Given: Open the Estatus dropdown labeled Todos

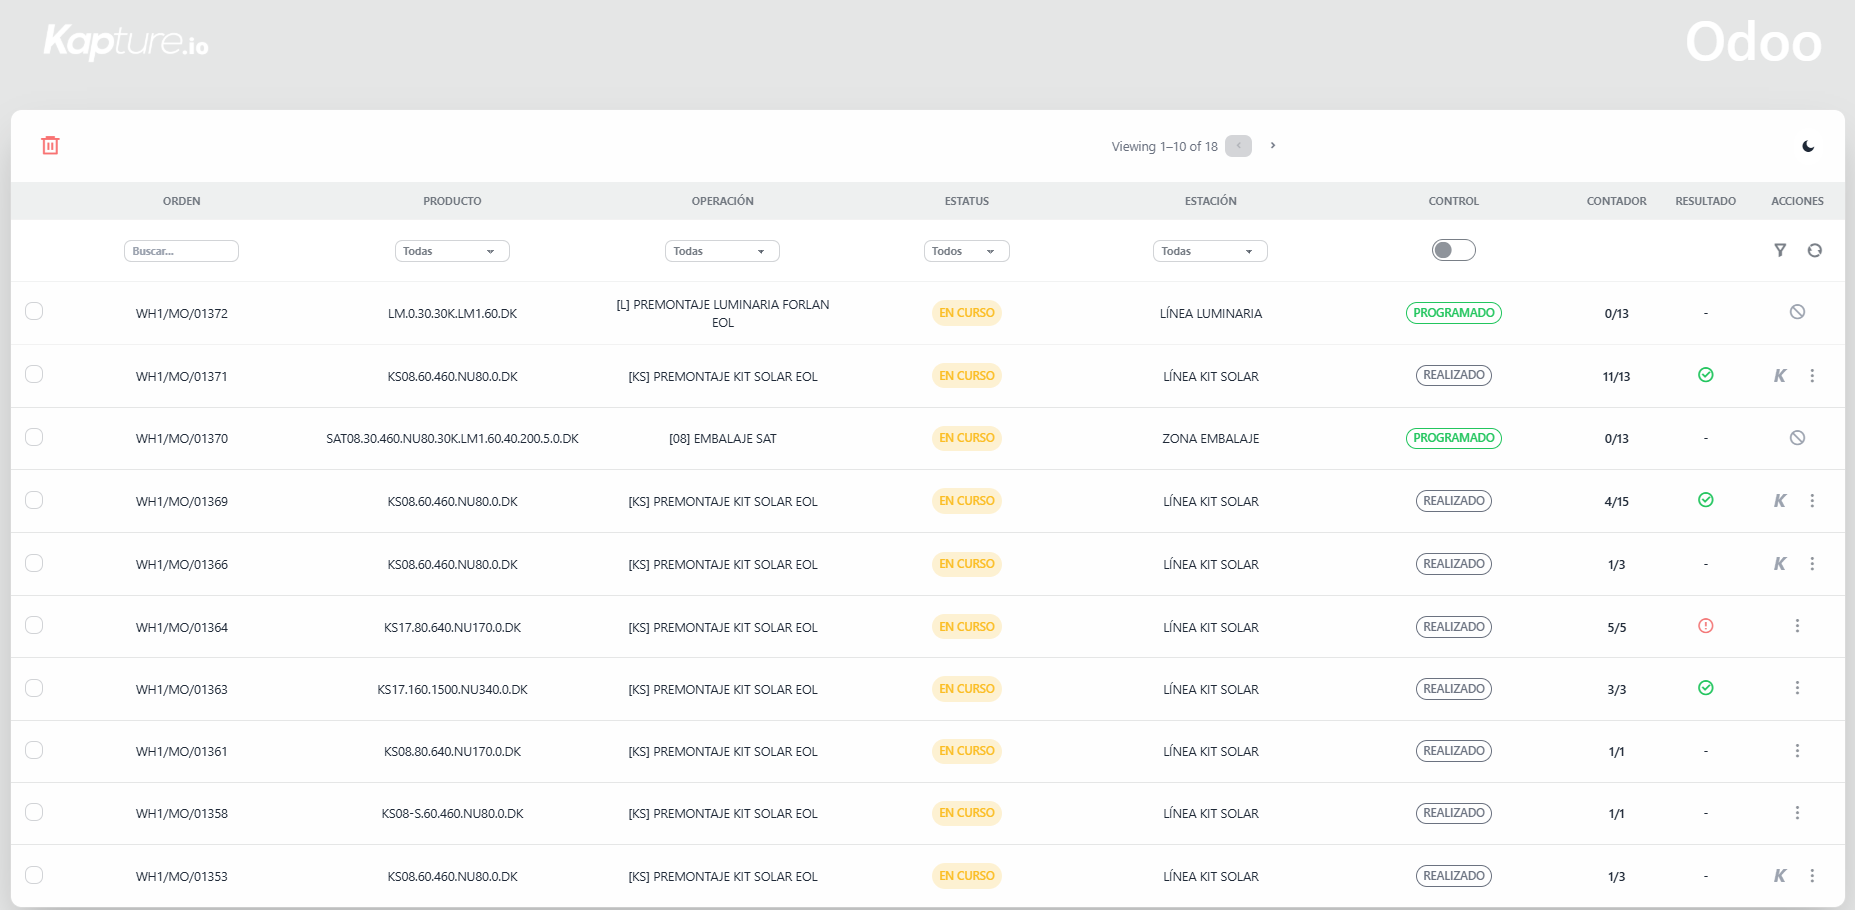Looking at the screenshot, I should point(966,250).
